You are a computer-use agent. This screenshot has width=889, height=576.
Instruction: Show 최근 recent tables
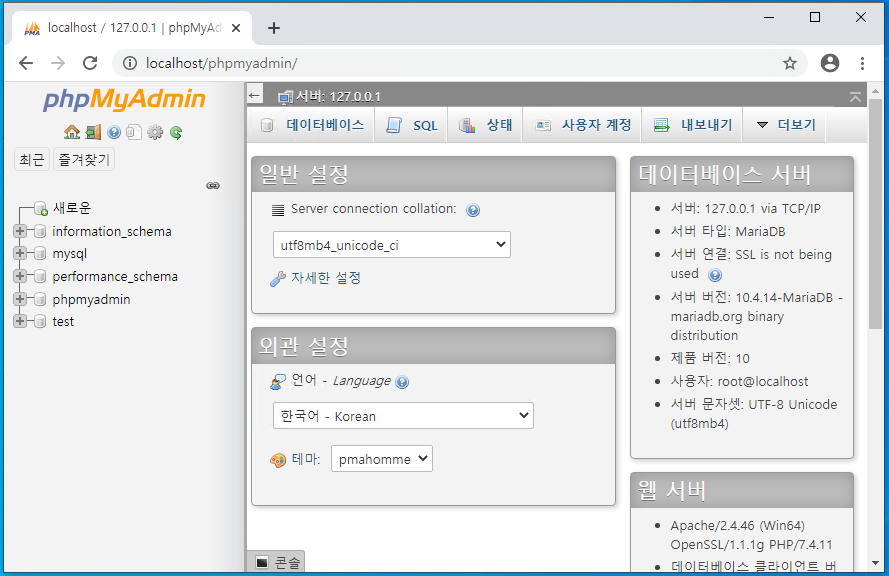(32, 159)
